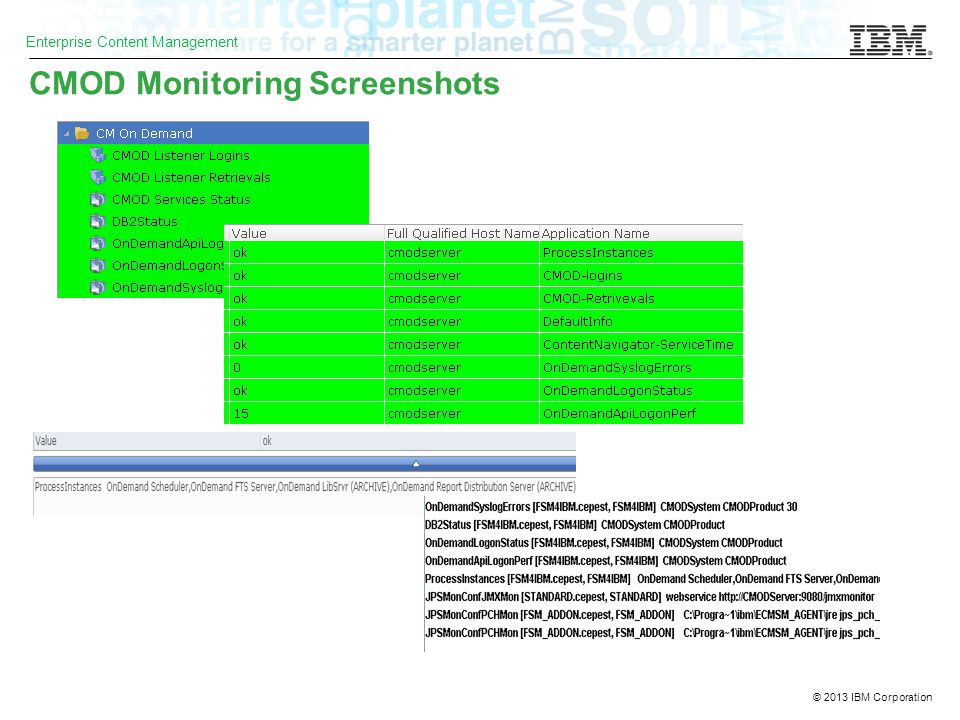Screen dimensions: 960x720
Task: Select OnDemandLogonStatus FSM4IBM config line
Action: coord(604,543)
